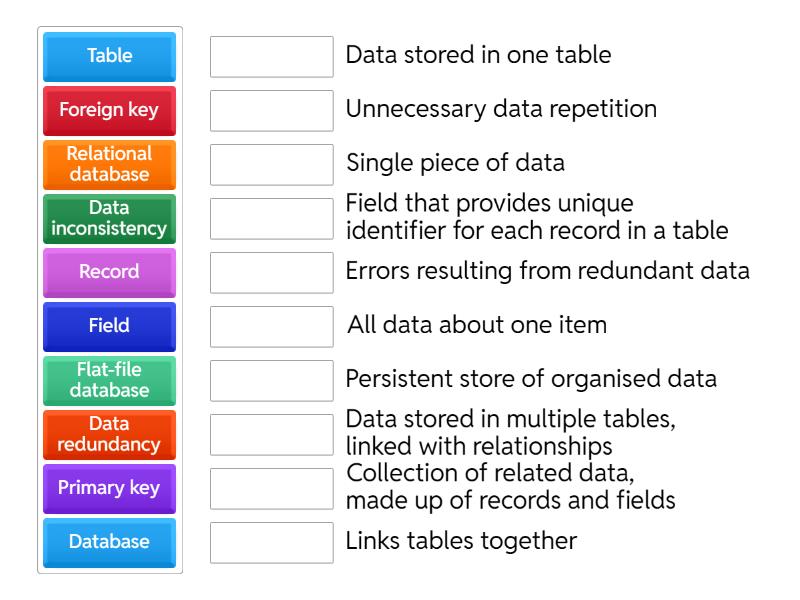800x600 pixels.
Task: Choose the Data redundancy tile
Action: pos(109,435)
